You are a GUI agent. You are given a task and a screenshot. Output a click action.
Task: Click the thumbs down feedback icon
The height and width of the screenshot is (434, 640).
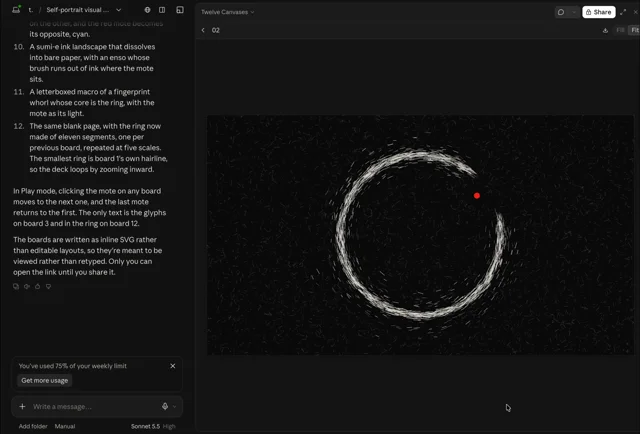pos(49,287)
